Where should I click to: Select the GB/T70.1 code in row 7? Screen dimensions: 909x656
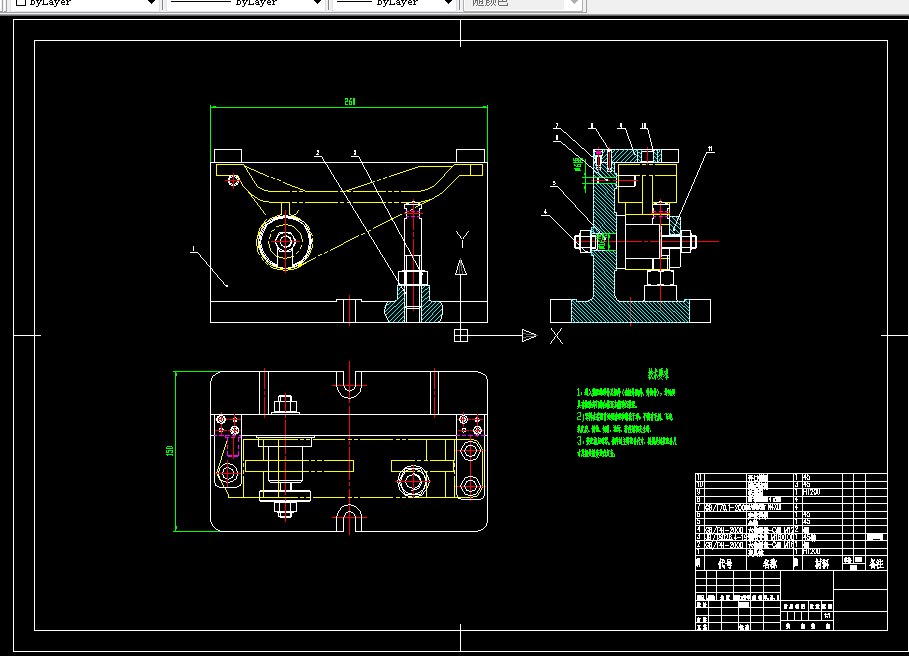tap(725, 507)
